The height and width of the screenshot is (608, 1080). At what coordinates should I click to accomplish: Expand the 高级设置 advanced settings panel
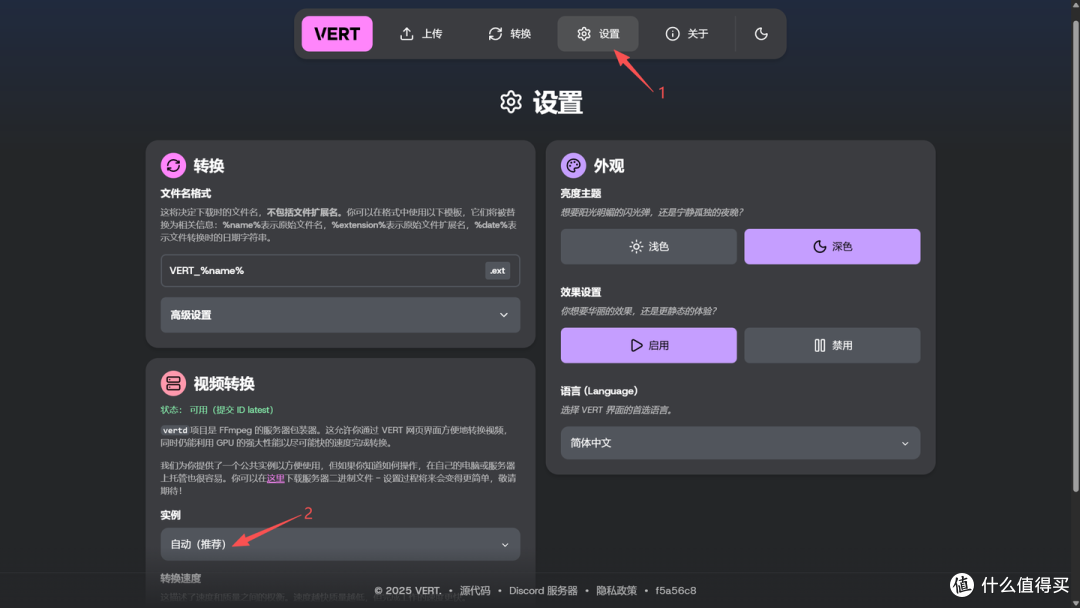click(x=340, y=315)
